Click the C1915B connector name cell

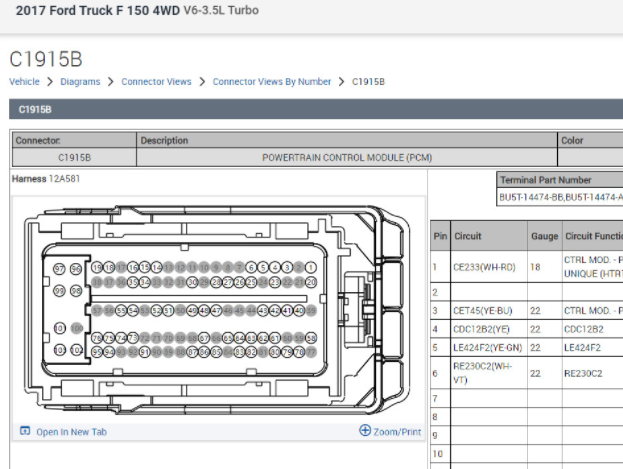tap(74, 157)
